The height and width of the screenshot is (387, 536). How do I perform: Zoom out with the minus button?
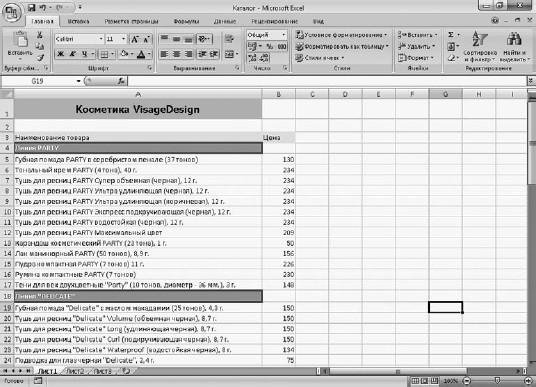[467, 380]
